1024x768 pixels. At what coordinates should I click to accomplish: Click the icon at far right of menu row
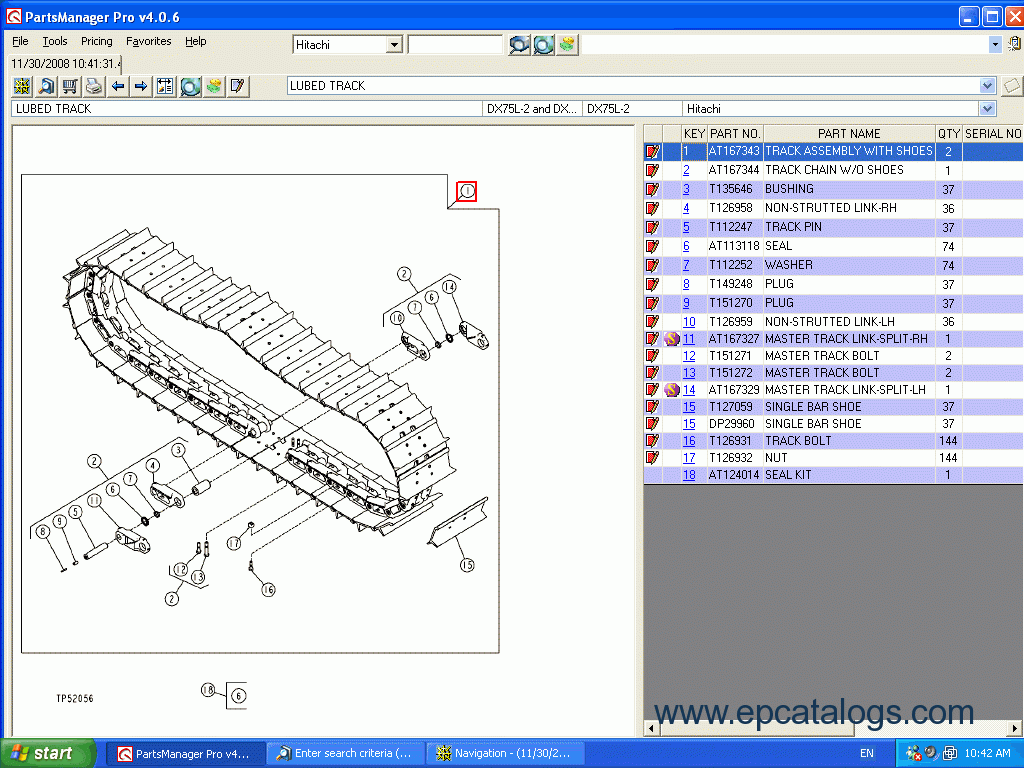pyautogui.click(x=1014, y=44)
